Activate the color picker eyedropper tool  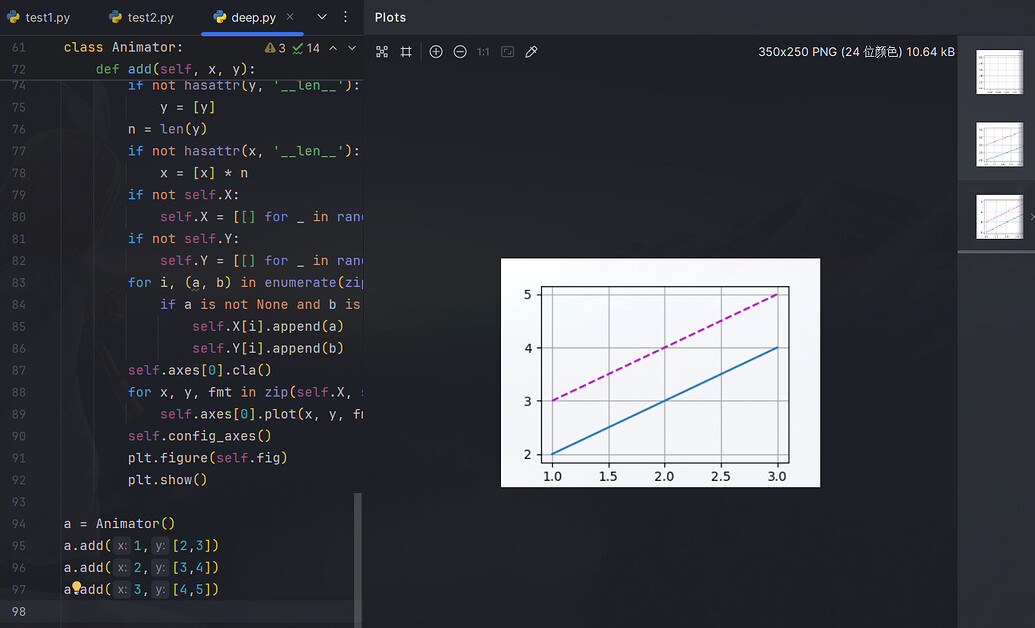click(x=532, y=52)
